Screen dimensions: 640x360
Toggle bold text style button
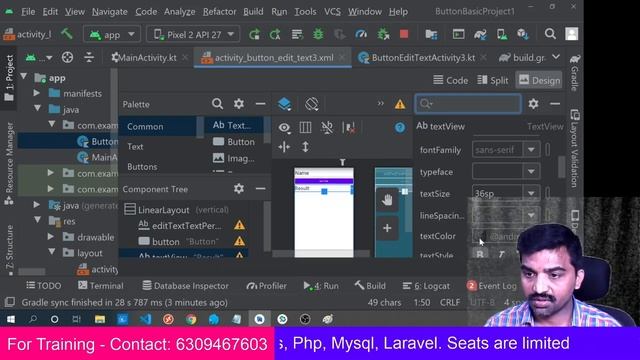click(x=480, y=254)
